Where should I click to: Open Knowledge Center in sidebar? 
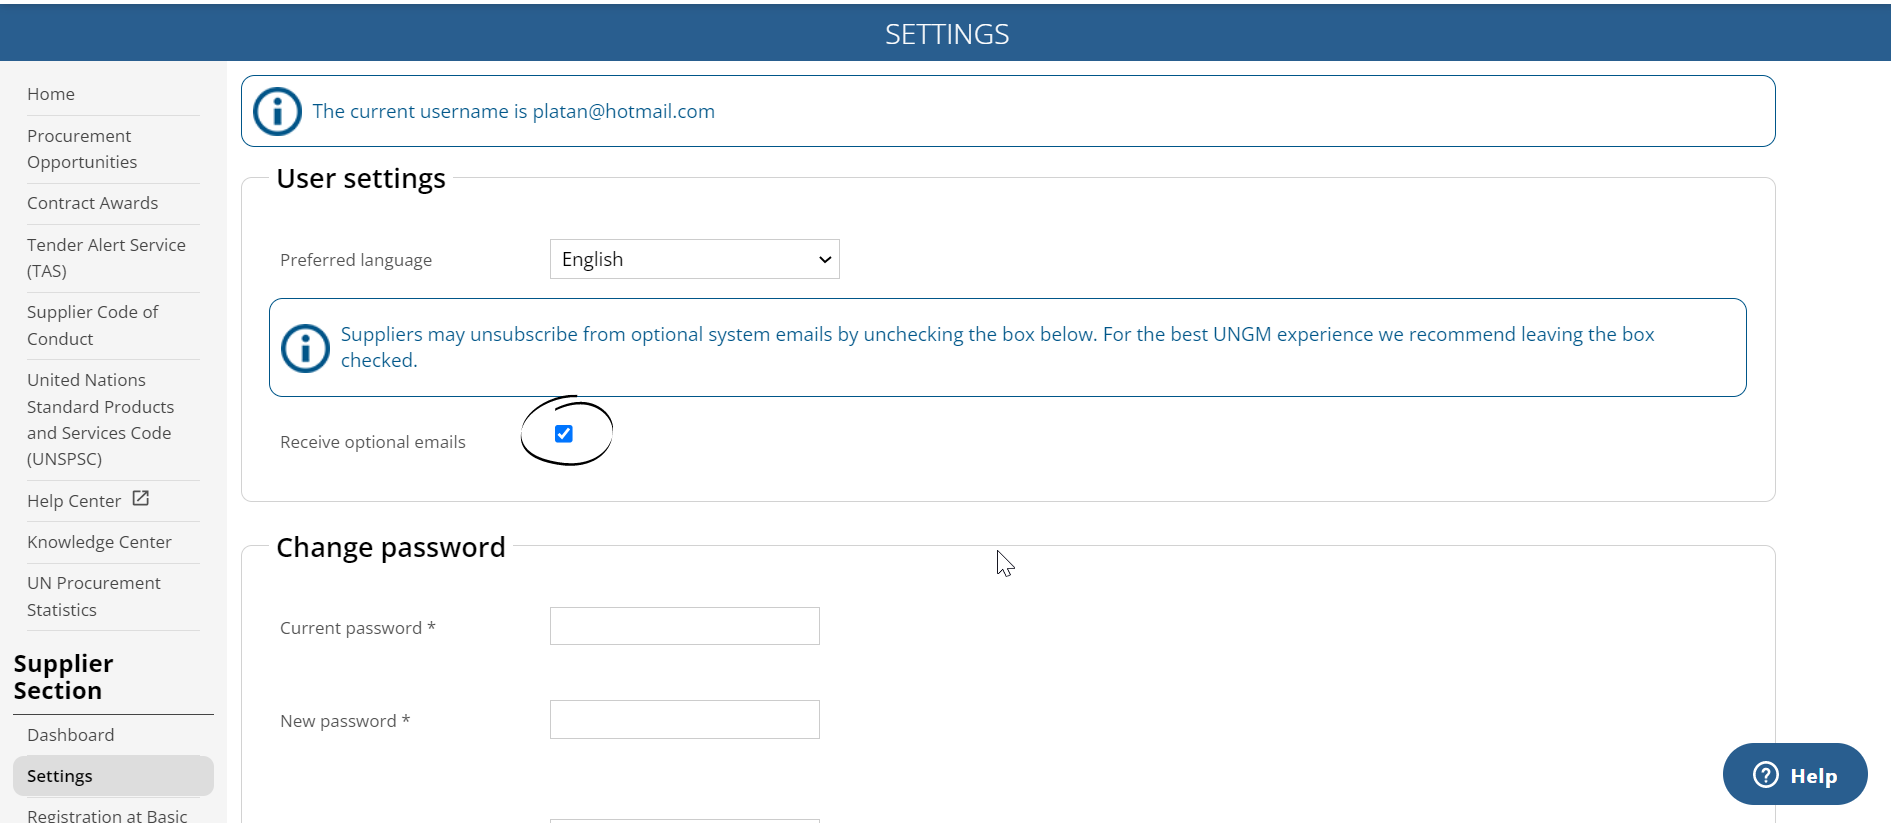coord(99,542)
